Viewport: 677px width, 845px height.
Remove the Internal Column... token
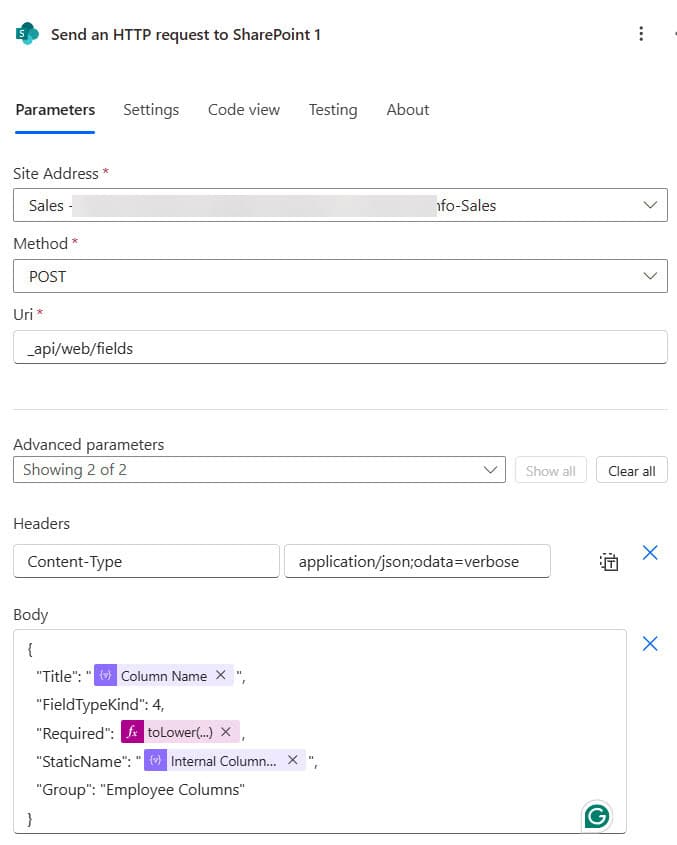tap(293, 760)
